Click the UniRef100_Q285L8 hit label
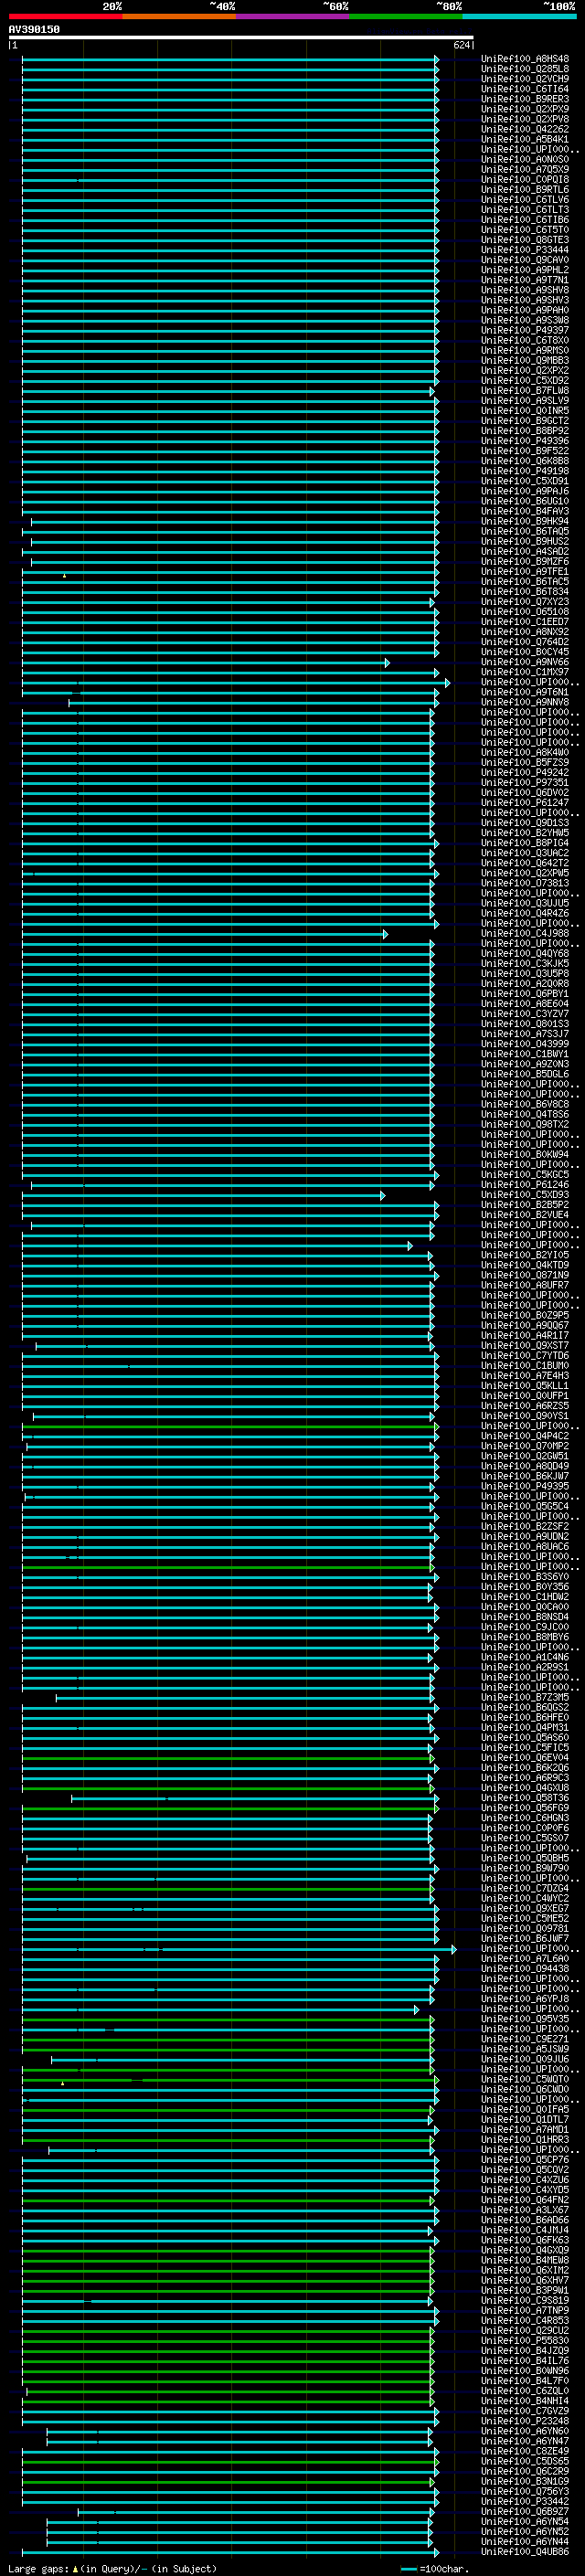This screenshot has height=2576, width=585. tap(525, 69)
